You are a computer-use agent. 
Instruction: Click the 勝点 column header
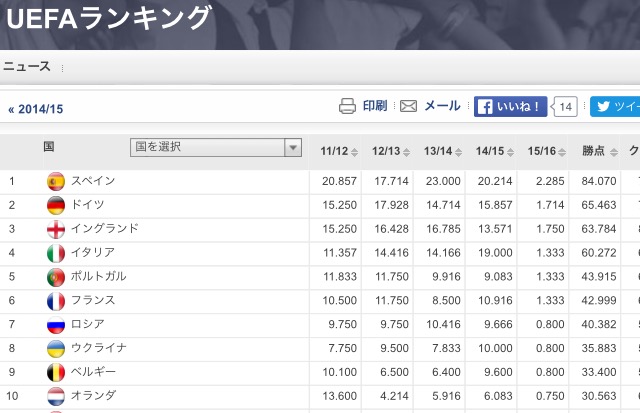[x=593, y=151]
